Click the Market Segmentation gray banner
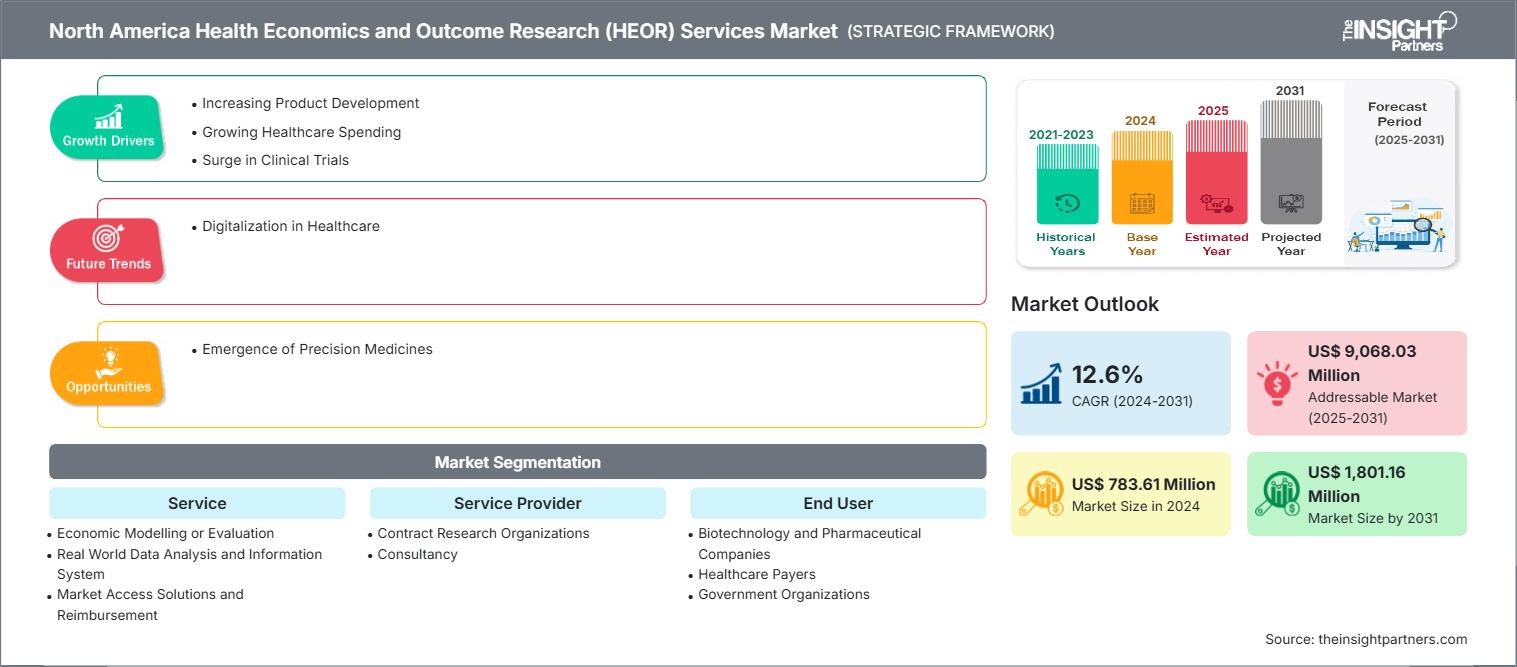 click(517, 462)
